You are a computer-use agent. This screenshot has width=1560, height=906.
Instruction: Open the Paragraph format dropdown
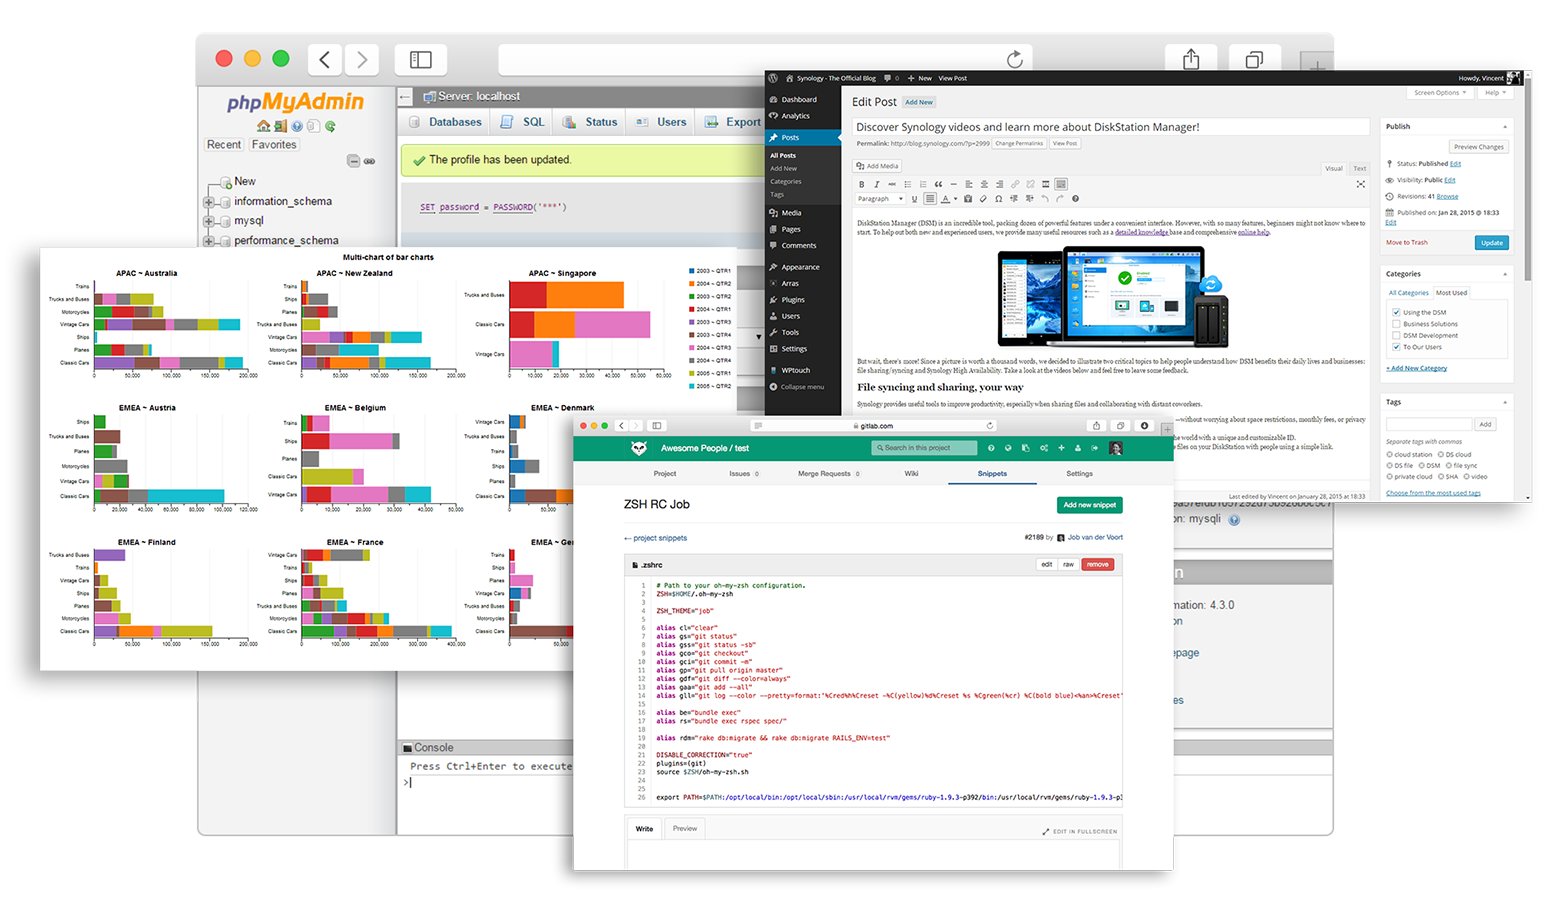[x=878, y=199]
